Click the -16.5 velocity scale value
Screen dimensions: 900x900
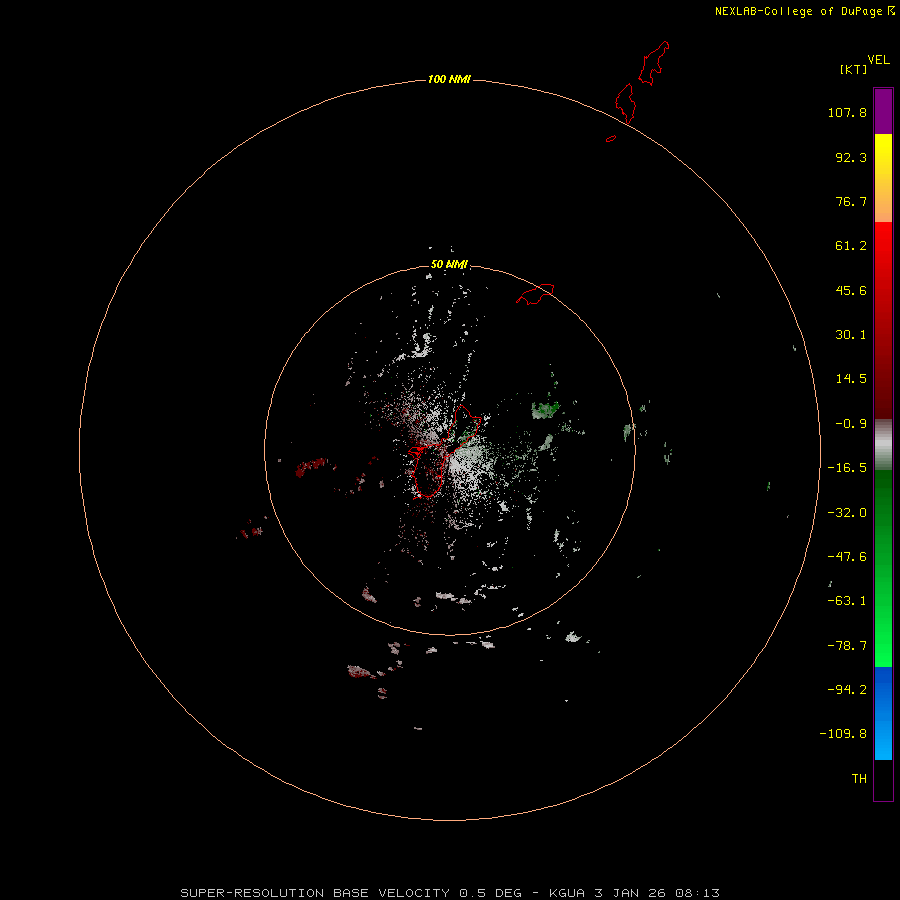coord(847,468)
